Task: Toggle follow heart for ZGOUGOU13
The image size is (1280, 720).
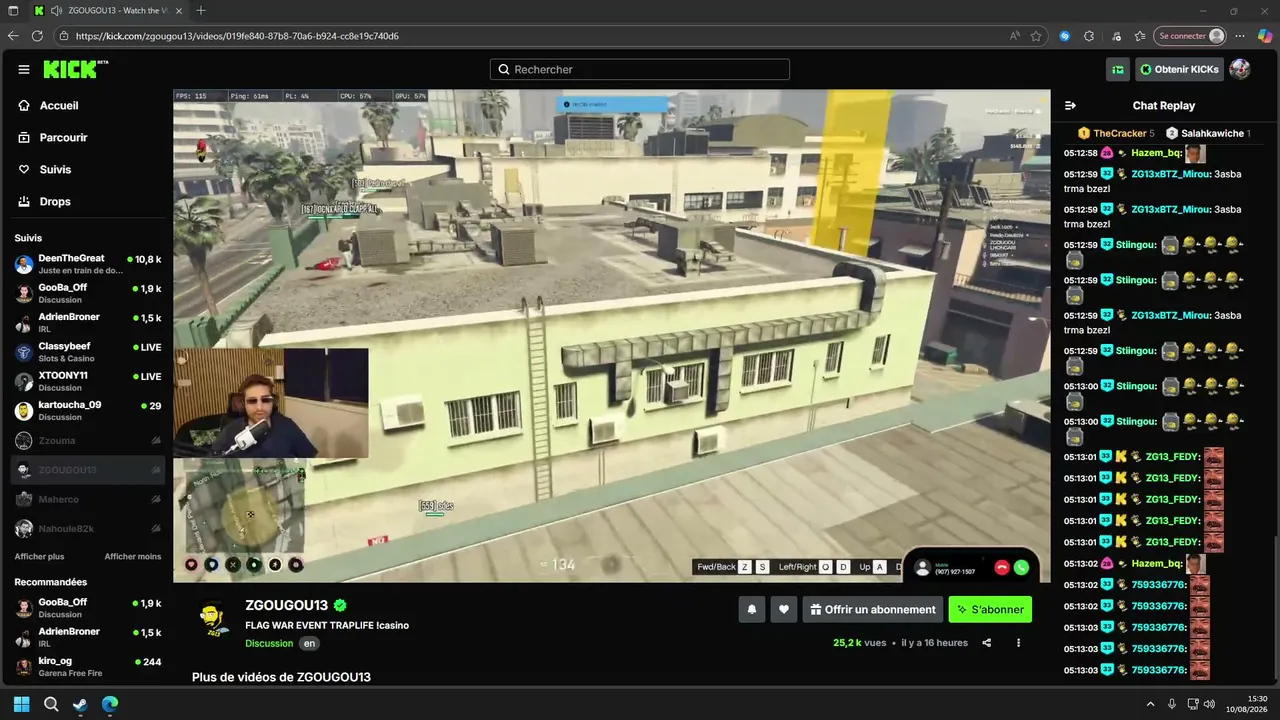Action: [784, 609]
